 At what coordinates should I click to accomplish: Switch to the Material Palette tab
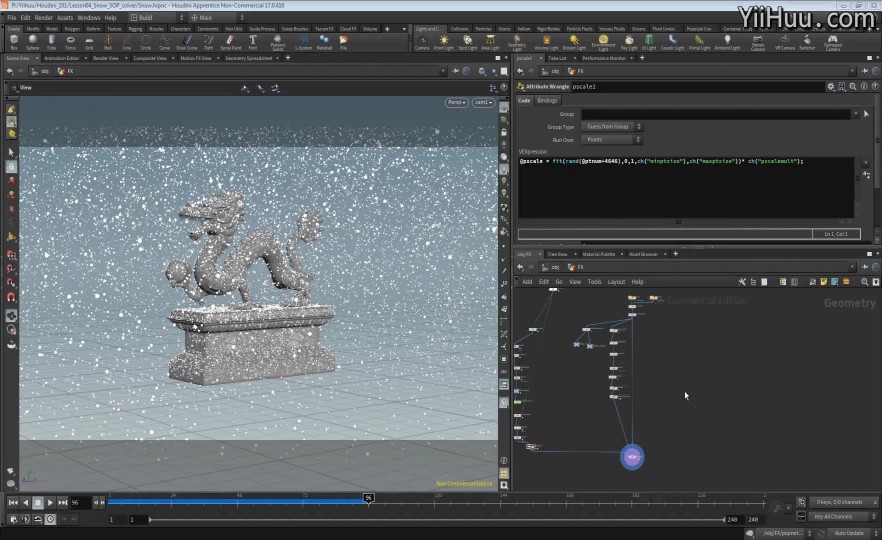tap(598, 254)
